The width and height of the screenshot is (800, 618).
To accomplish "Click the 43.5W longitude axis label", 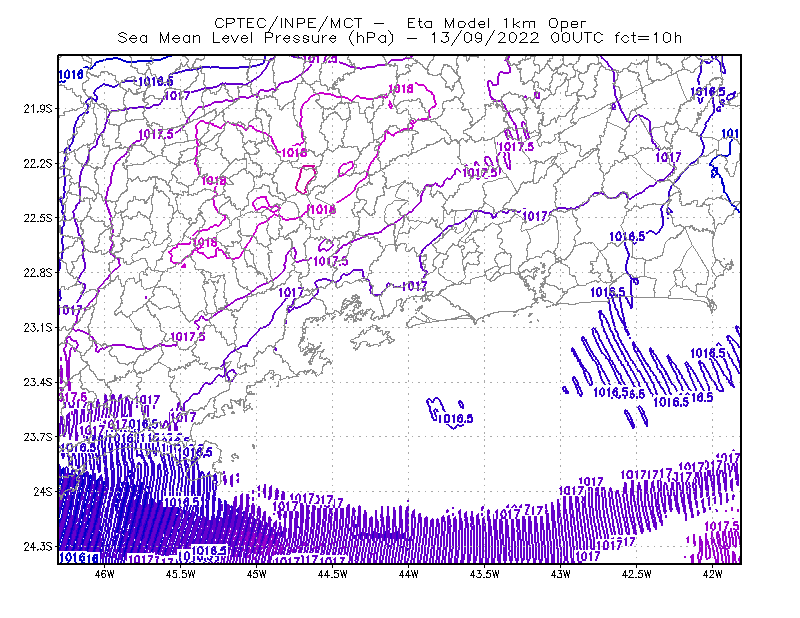I will [485, 574].
